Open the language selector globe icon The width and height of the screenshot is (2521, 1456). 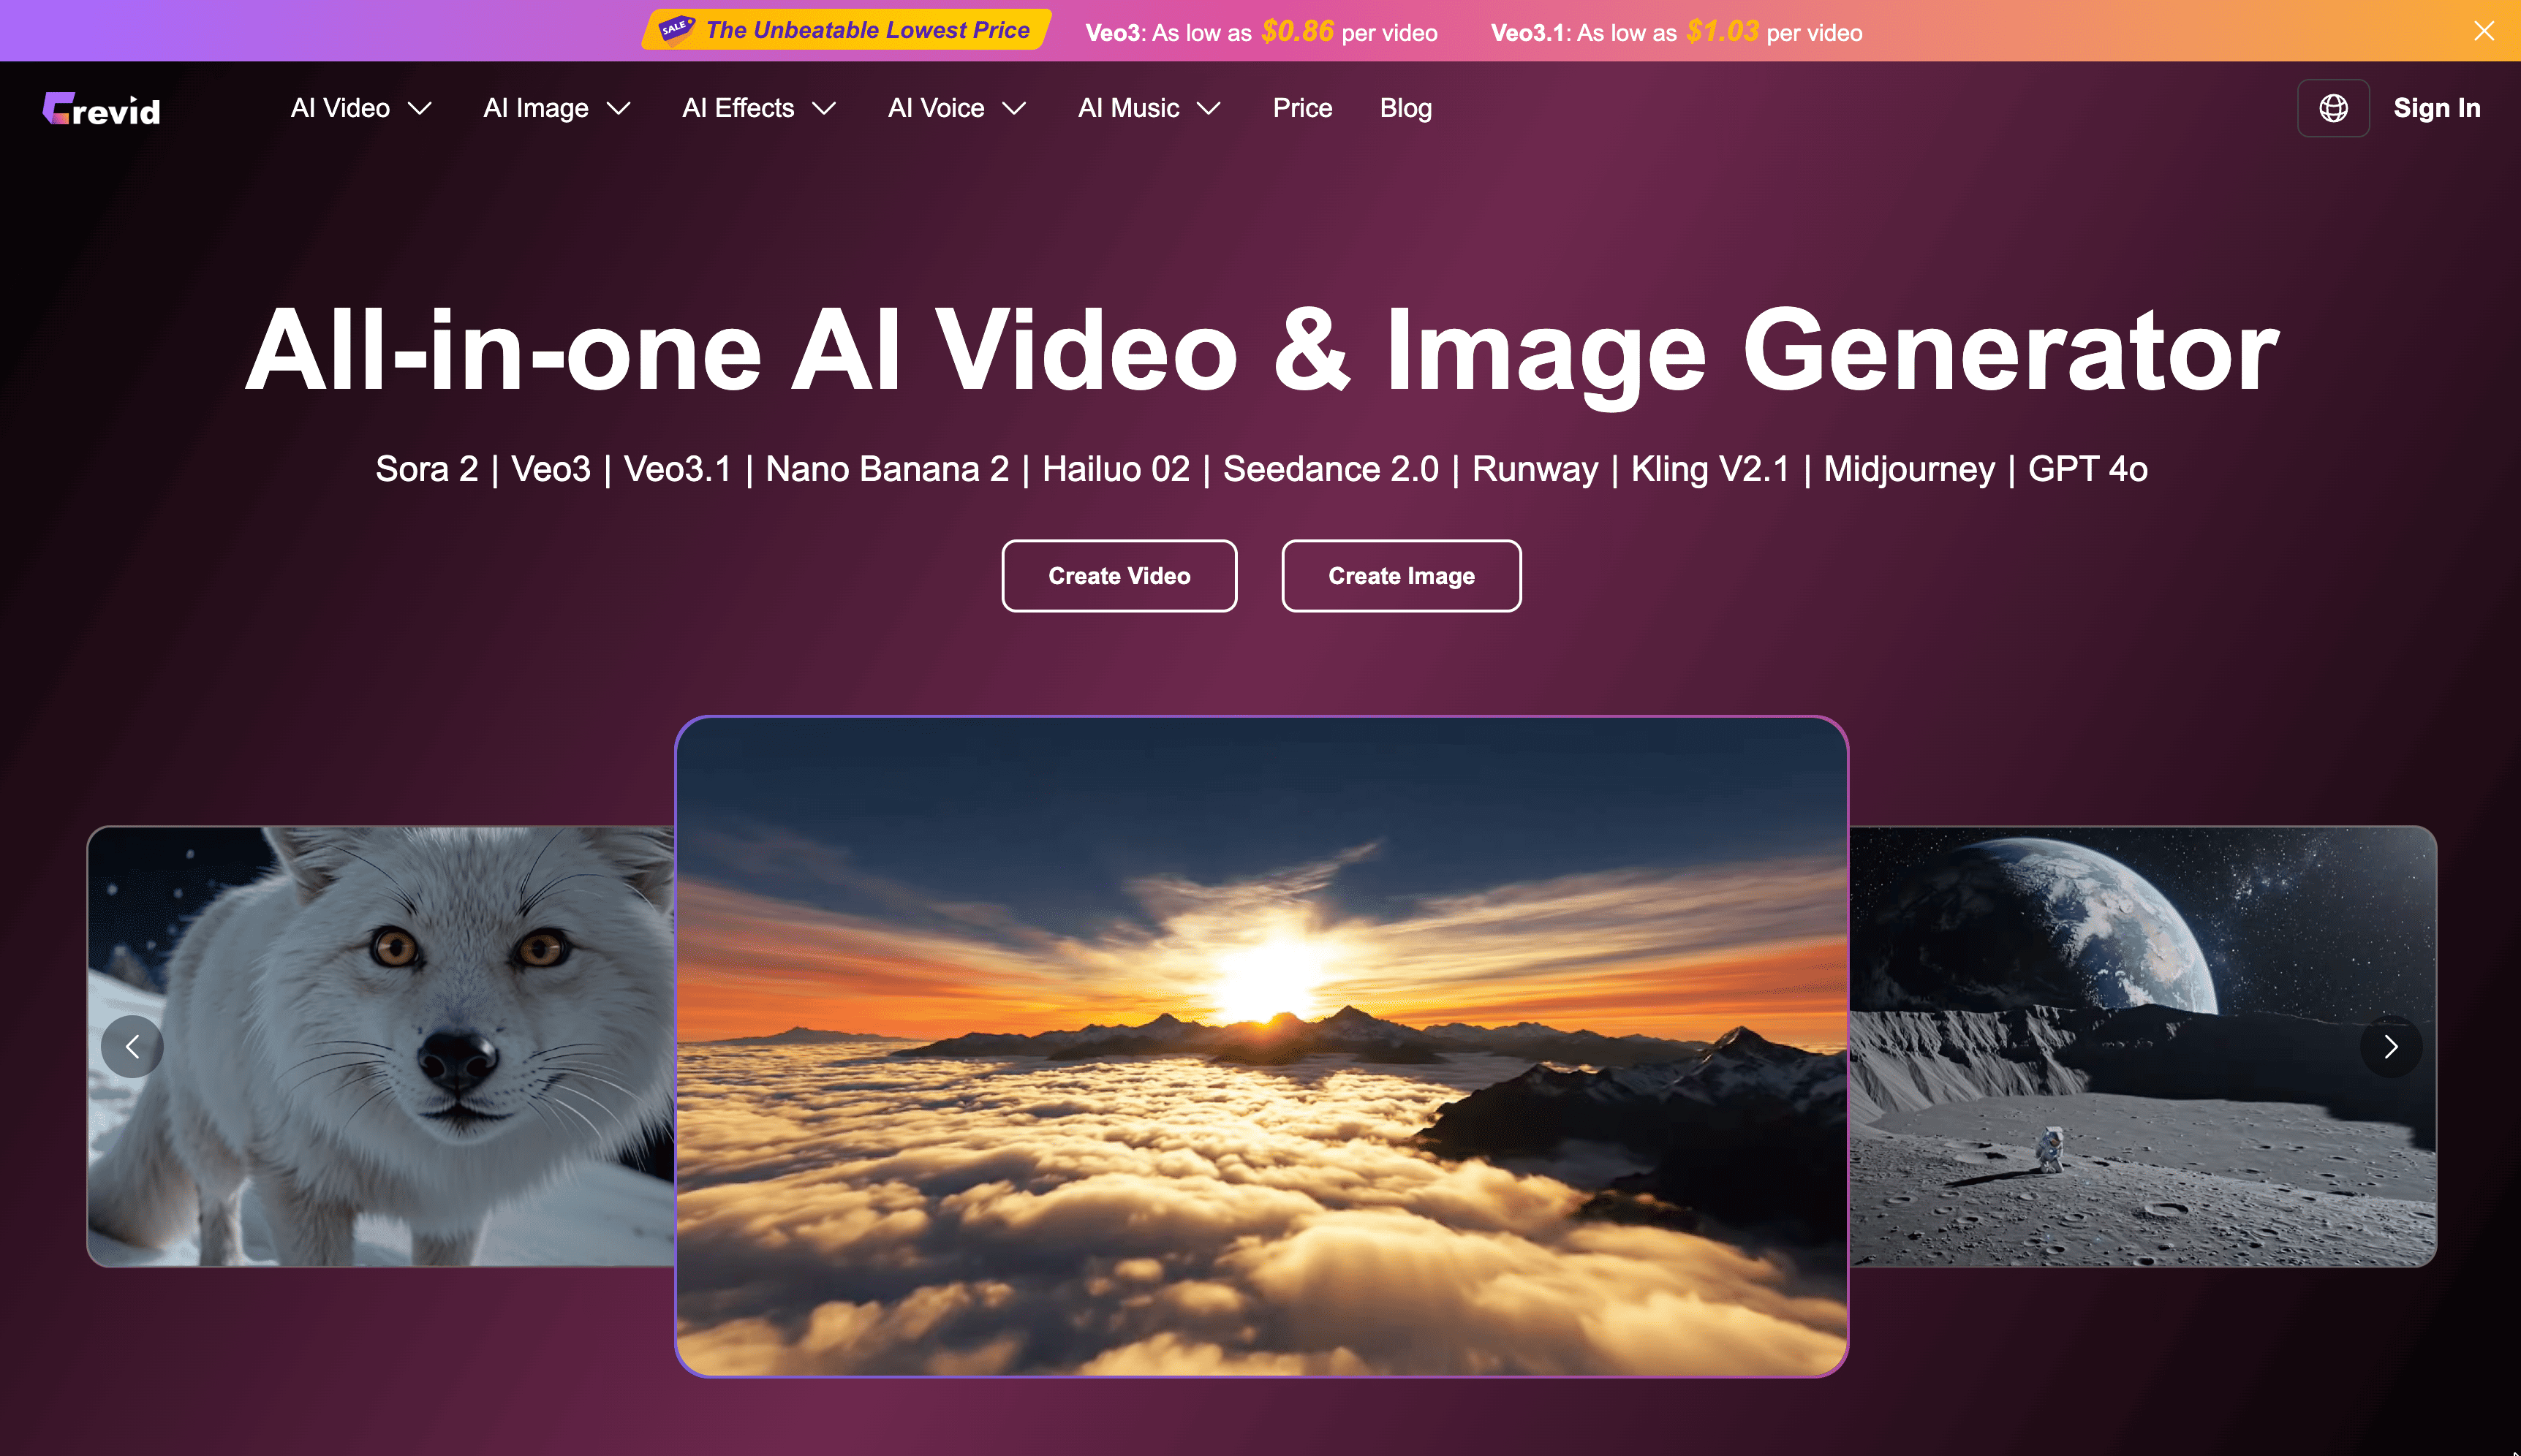tap(2334, 108)
